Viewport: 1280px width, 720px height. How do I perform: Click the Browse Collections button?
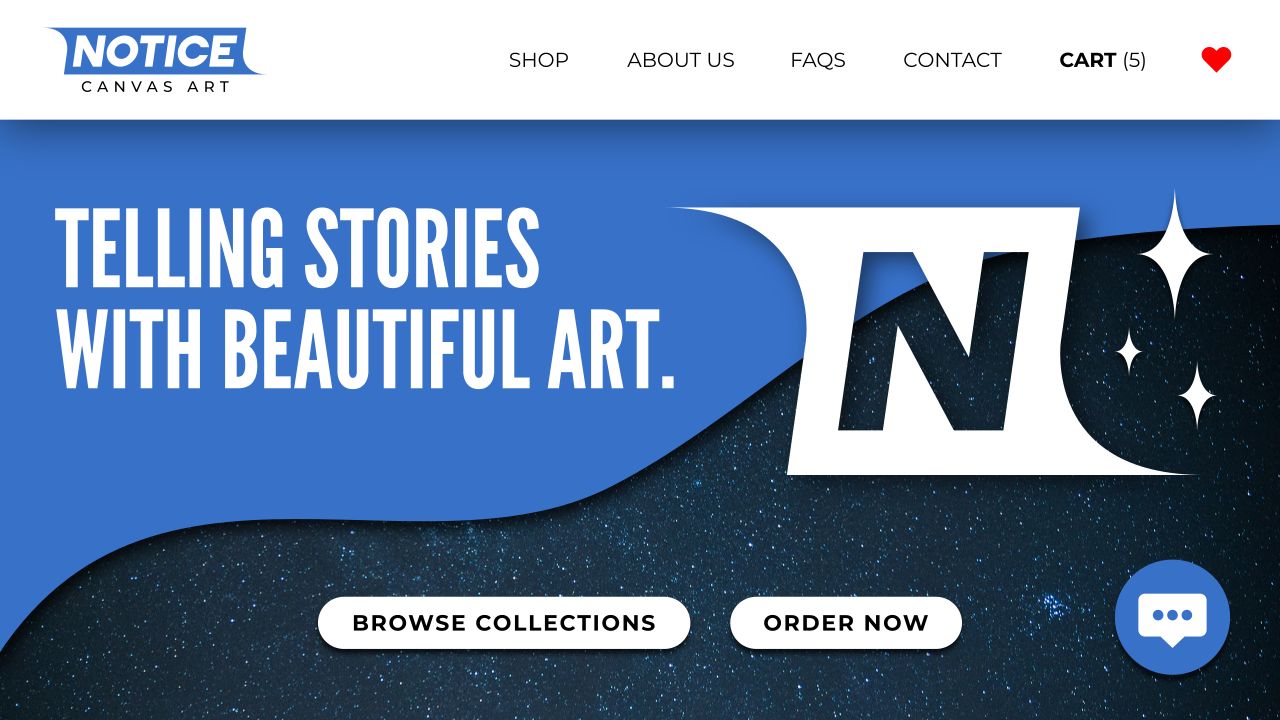[x=504, y=623]
